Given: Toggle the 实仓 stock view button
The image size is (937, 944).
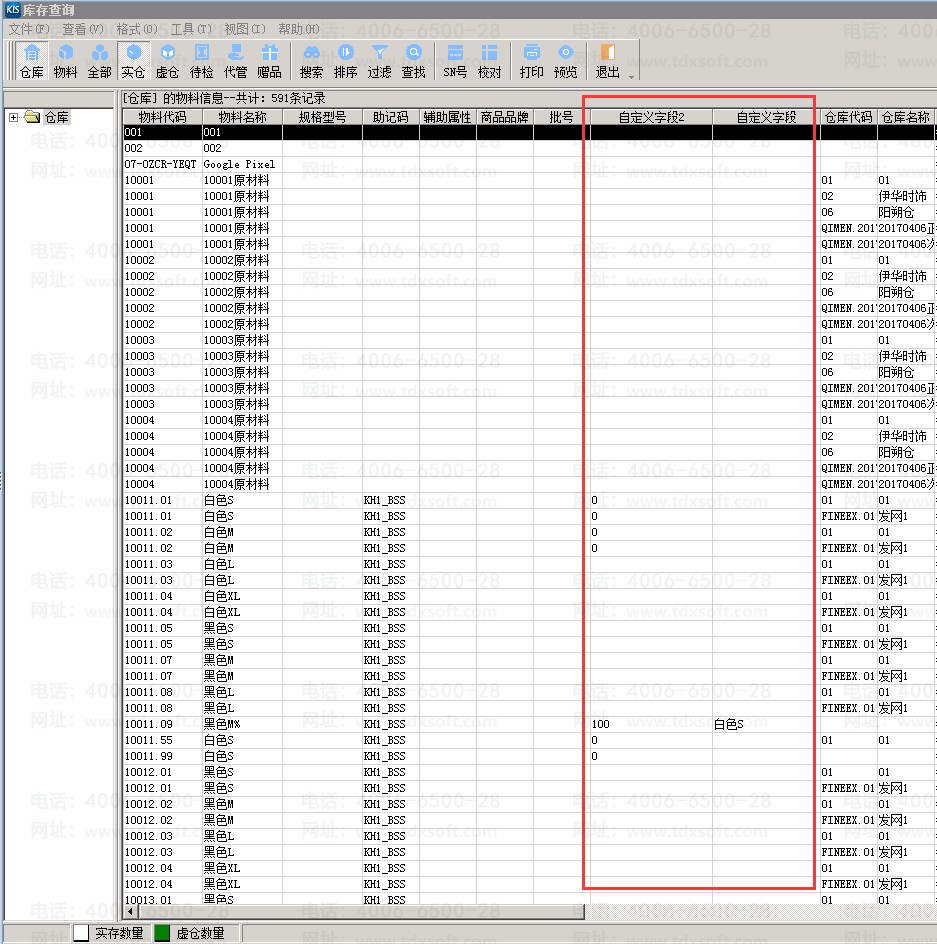Looking at the screenshot, I should [133, 60].
